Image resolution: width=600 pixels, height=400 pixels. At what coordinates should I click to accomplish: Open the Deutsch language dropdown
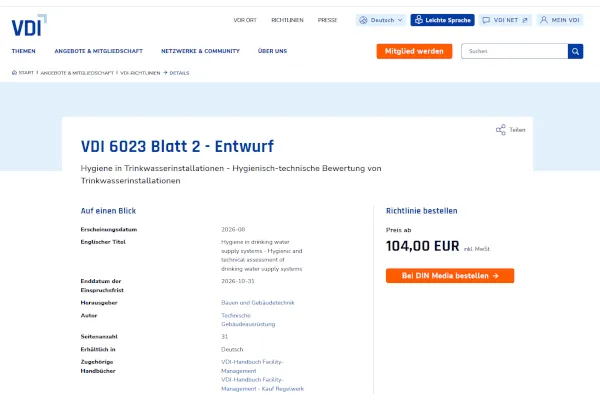coord(381,20)
